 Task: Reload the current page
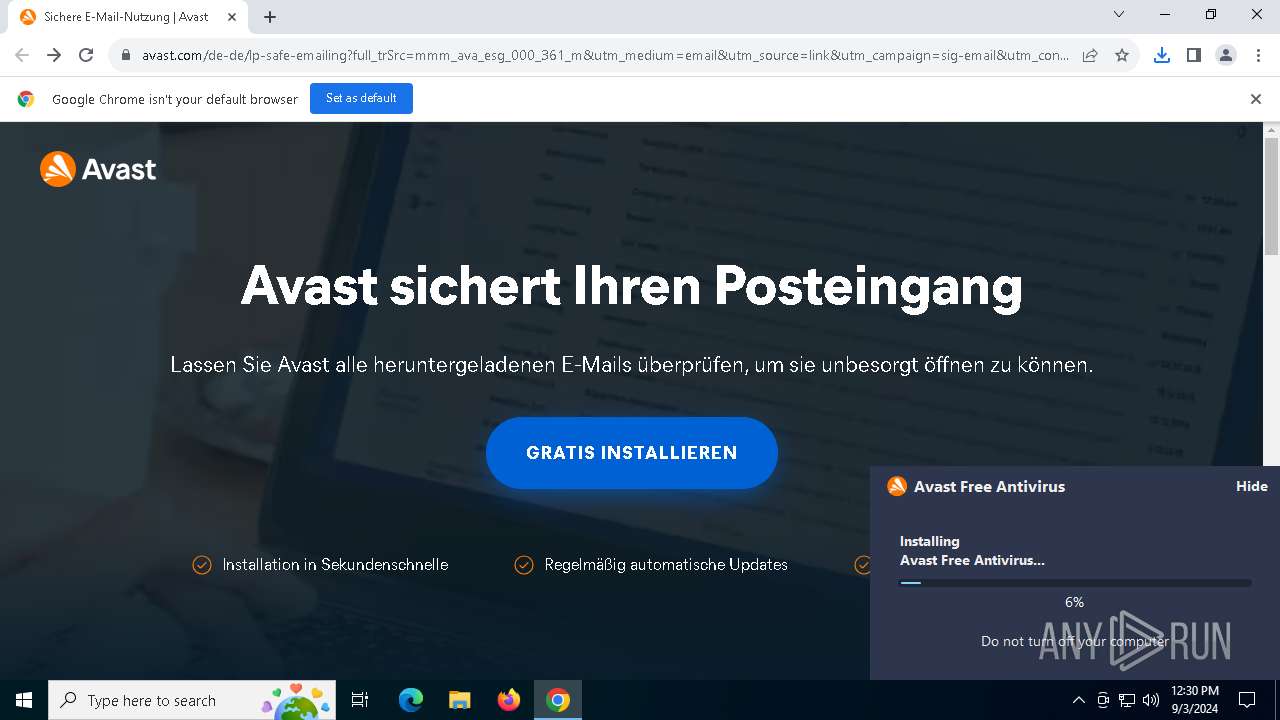coord(86,55)
